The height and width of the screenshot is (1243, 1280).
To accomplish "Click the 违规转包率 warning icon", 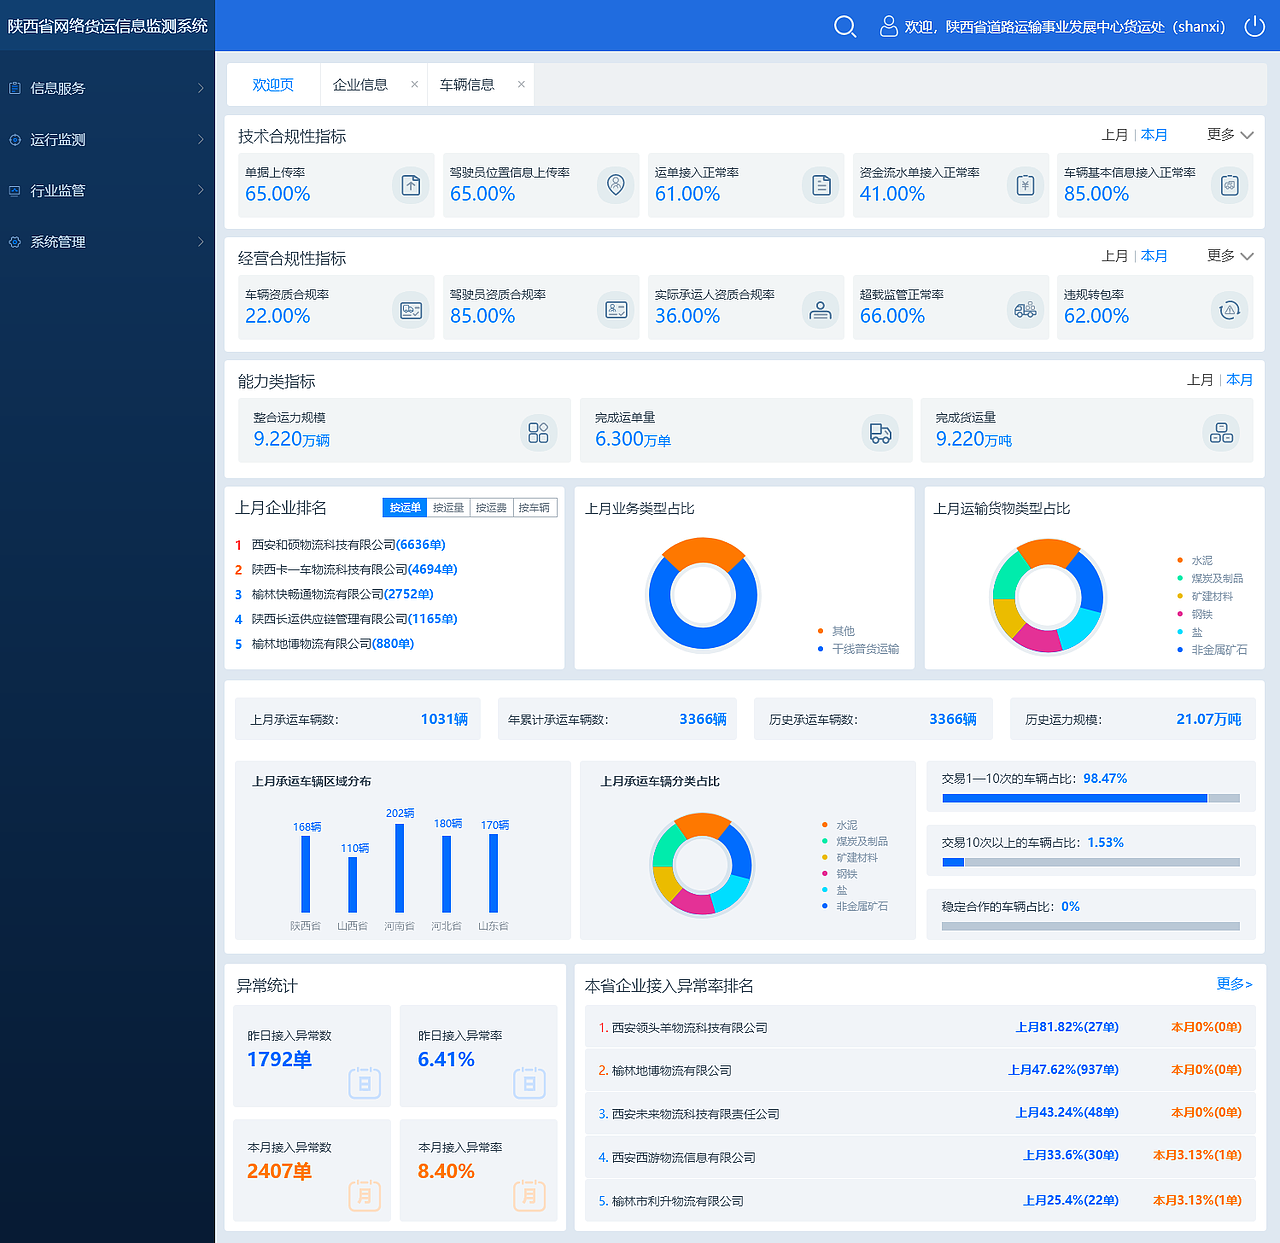I will (x=1230, y=310).
